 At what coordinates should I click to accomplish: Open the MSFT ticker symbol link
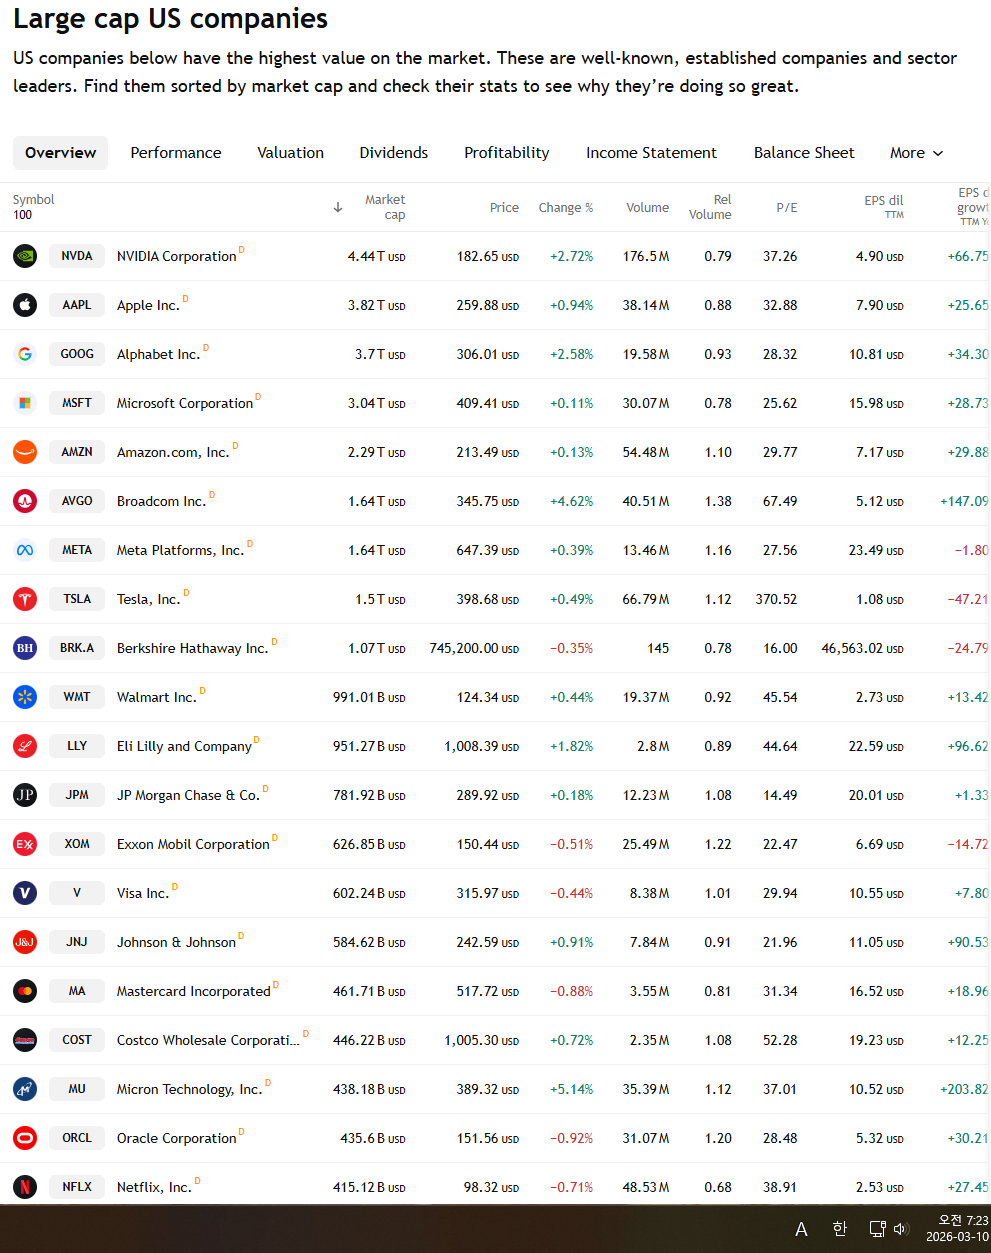[x=77, y=403]
